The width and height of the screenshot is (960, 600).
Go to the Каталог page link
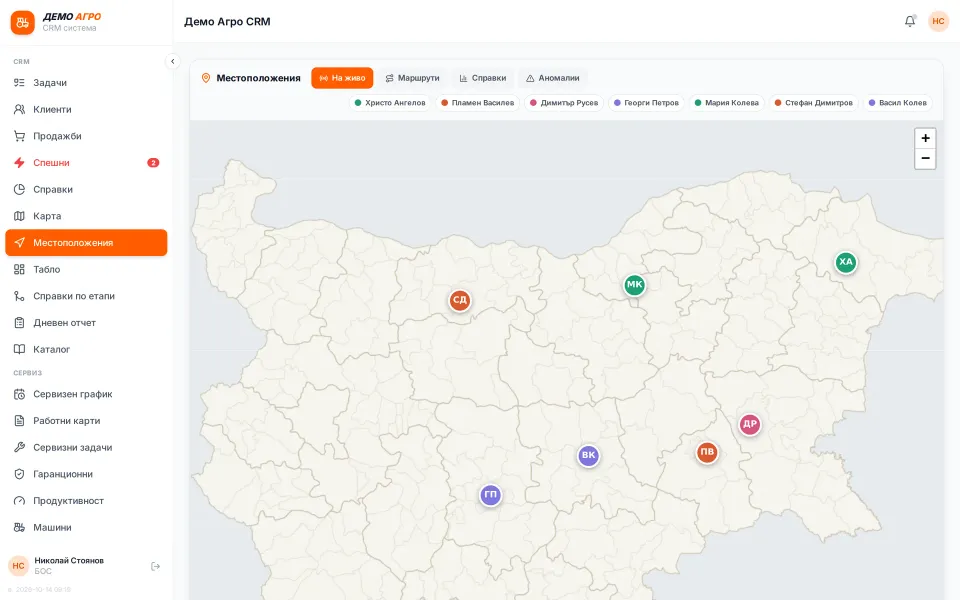coord(86,349)
